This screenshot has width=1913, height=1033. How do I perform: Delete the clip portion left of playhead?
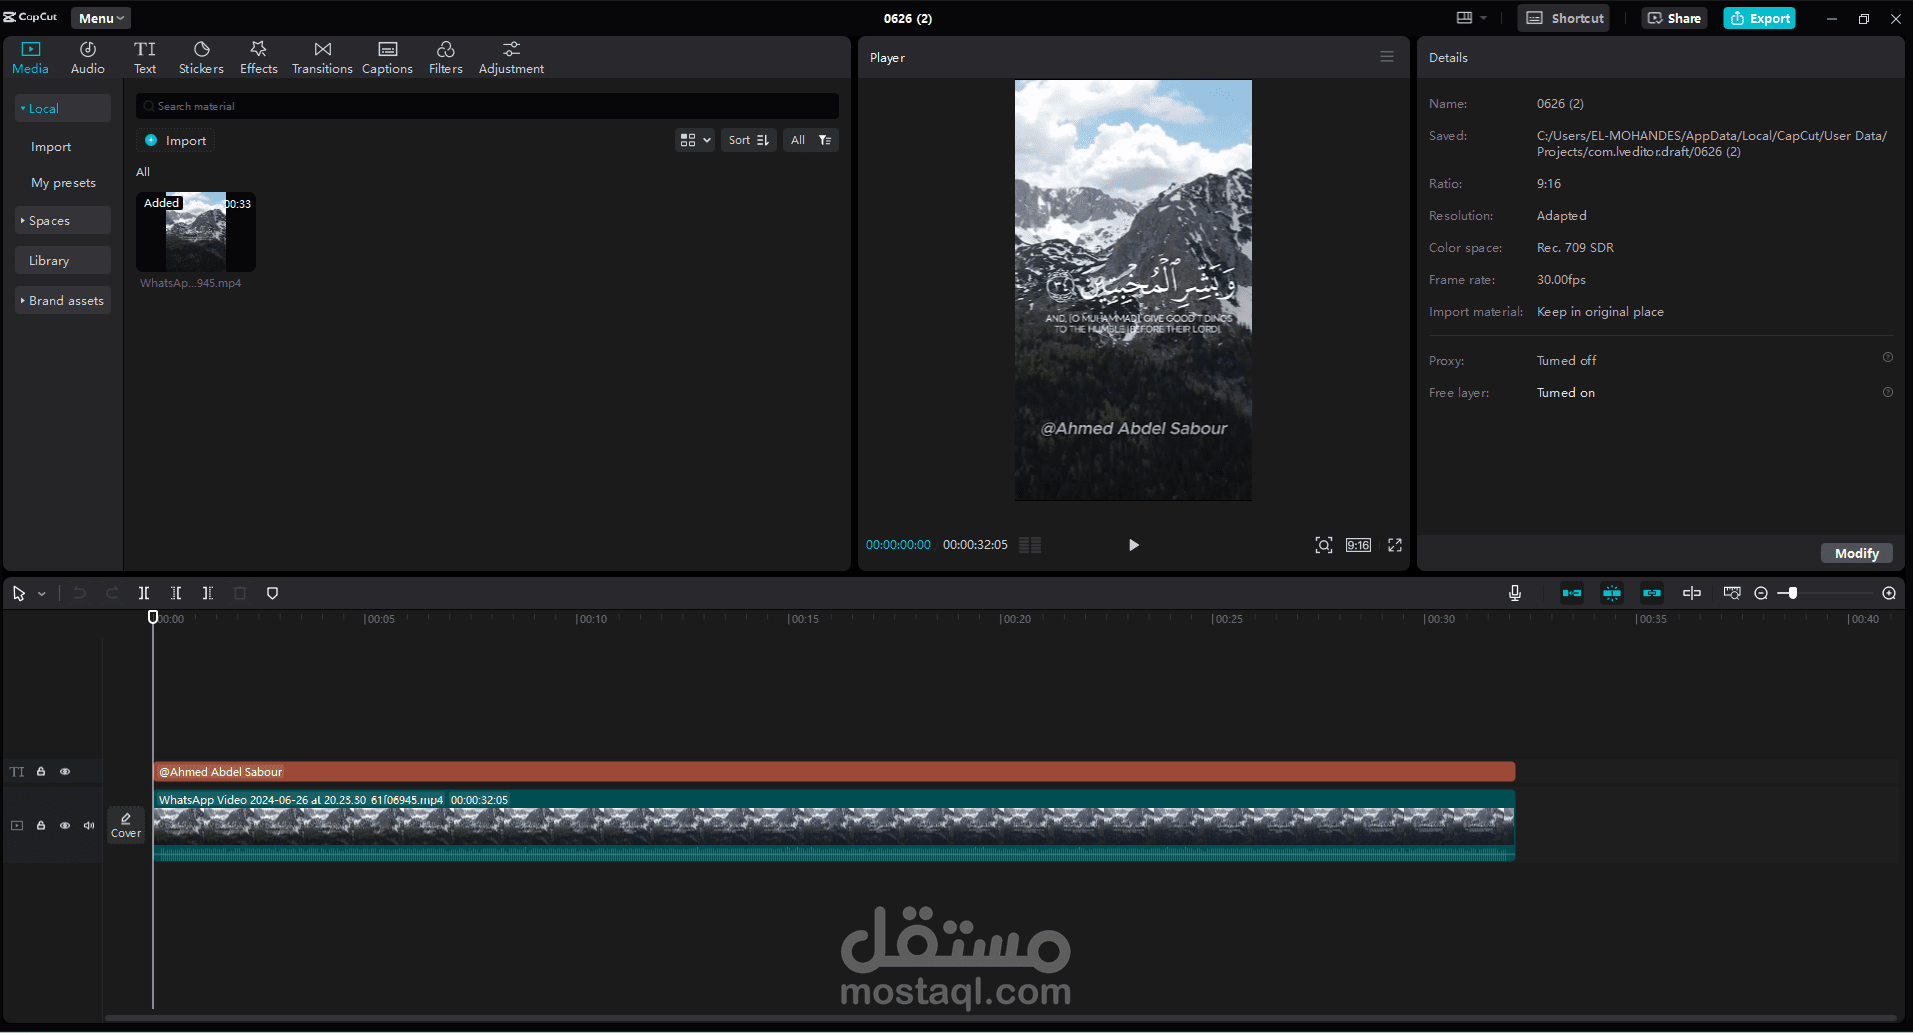[176, 593]
